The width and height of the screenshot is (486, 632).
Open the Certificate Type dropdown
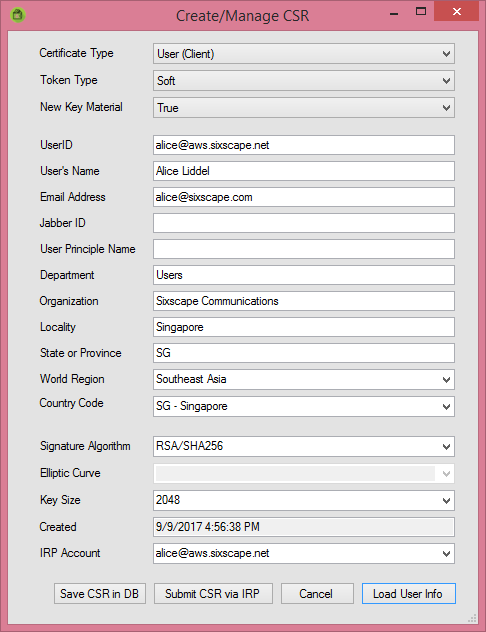click(304, 54)
